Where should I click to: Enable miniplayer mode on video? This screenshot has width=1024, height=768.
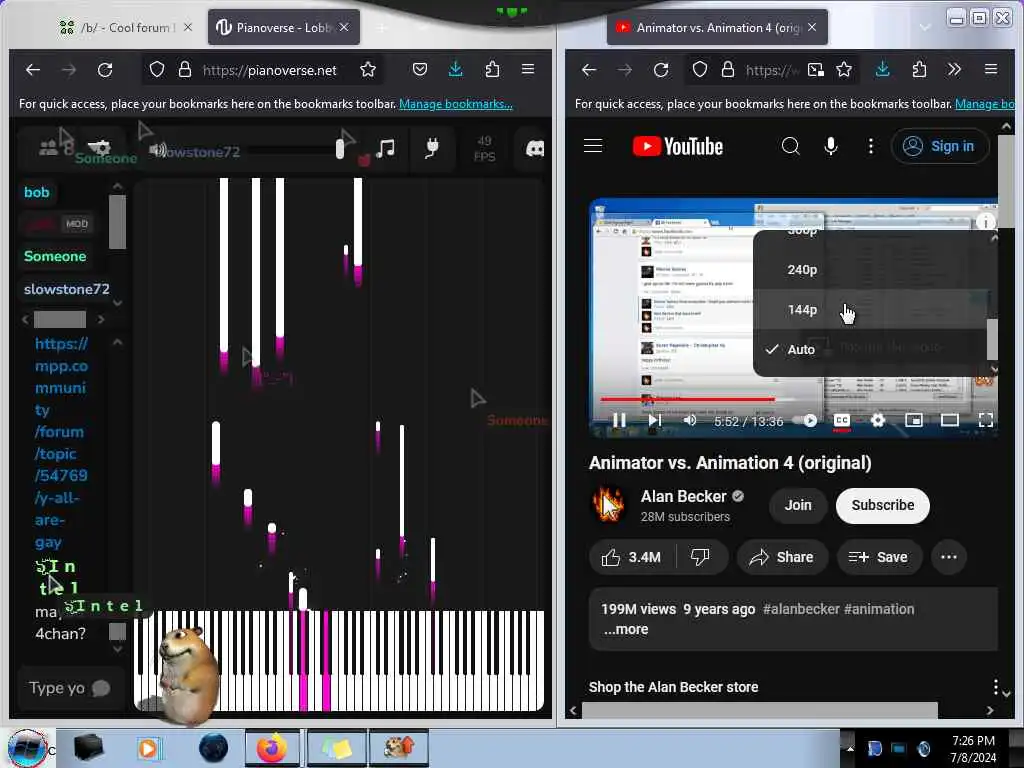pyautogui.click(x=914, y=421)
